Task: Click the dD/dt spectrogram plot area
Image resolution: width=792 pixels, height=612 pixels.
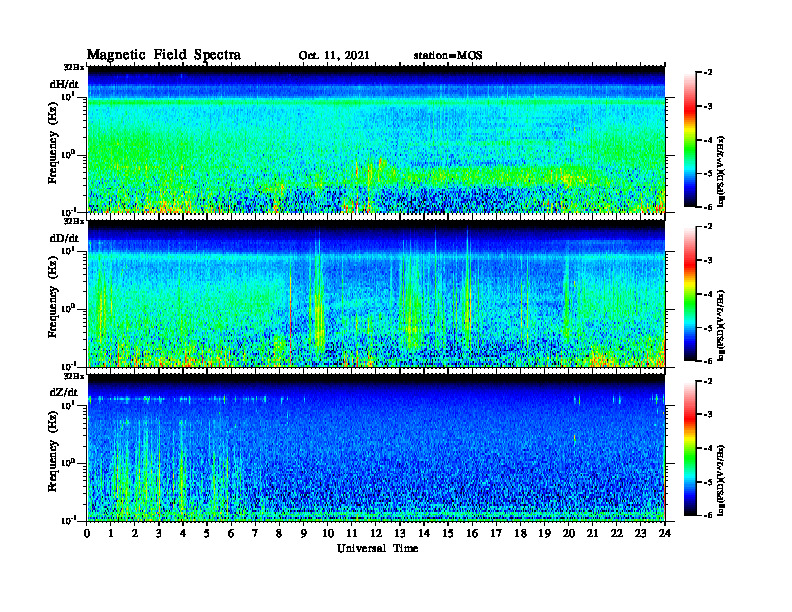Action: coord(376,293)
